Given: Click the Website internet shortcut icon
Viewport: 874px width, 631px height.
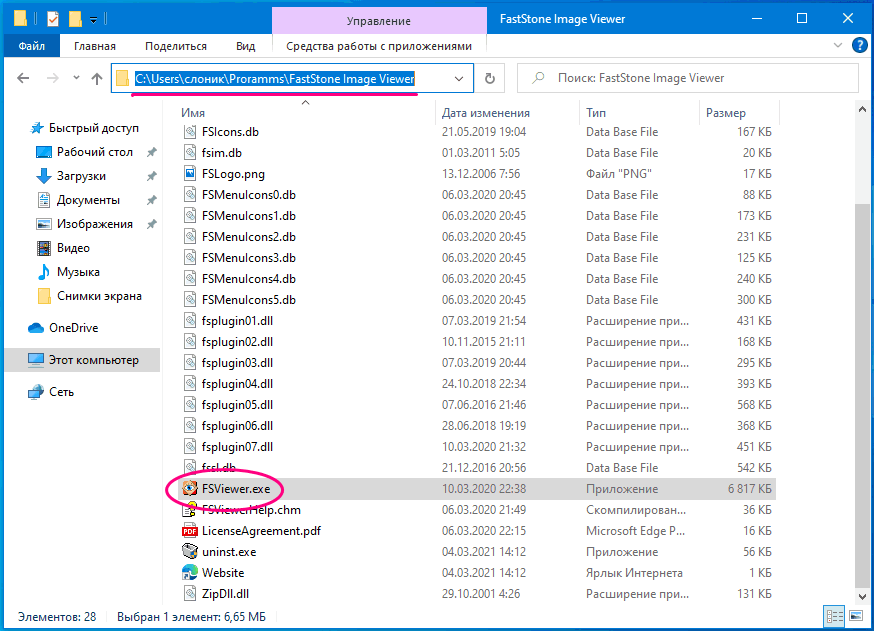Looking at the screenshot, I should coord(190,573).
